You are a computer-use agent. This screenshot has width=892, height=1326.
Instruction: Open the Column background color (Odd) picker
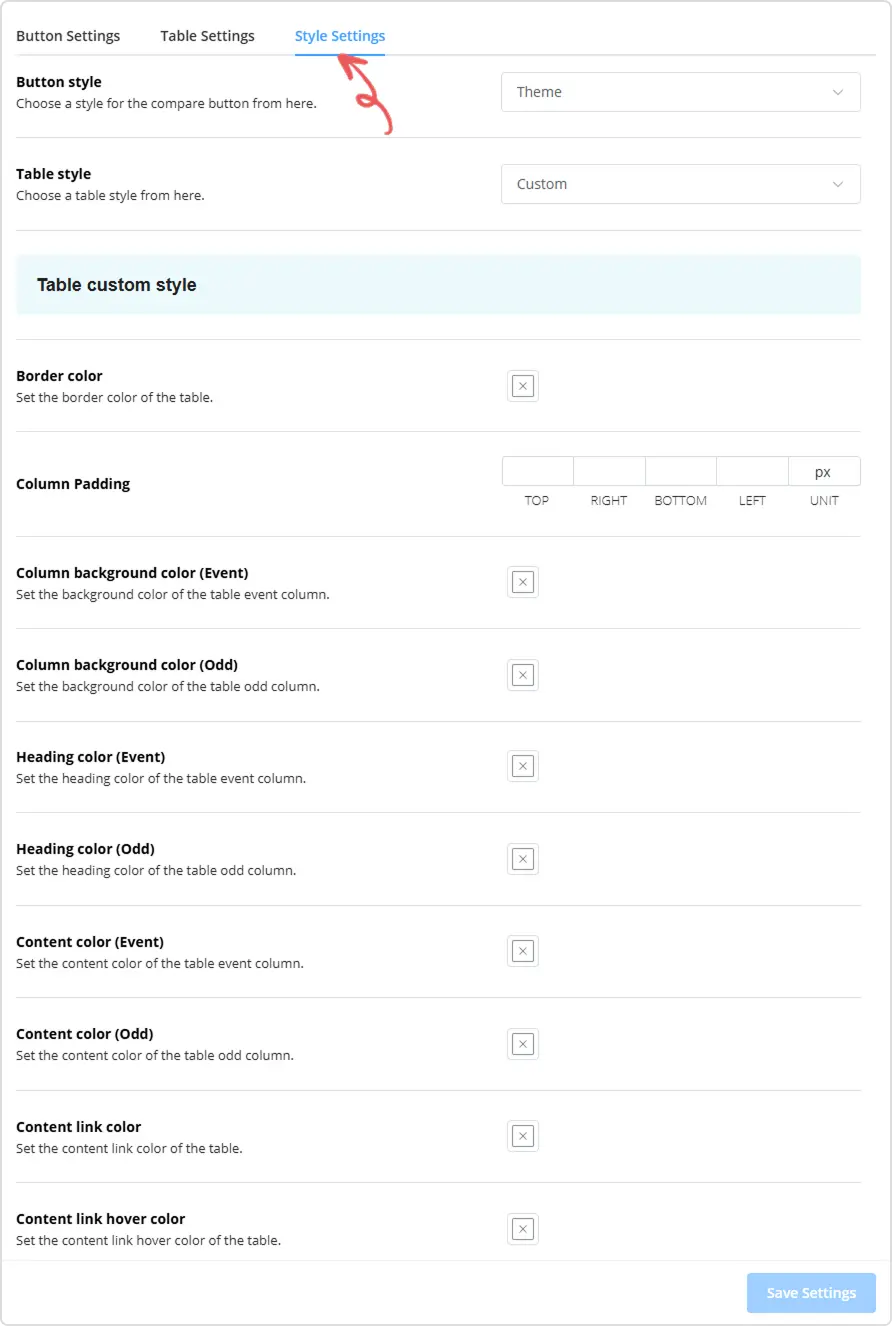[522, 674]
